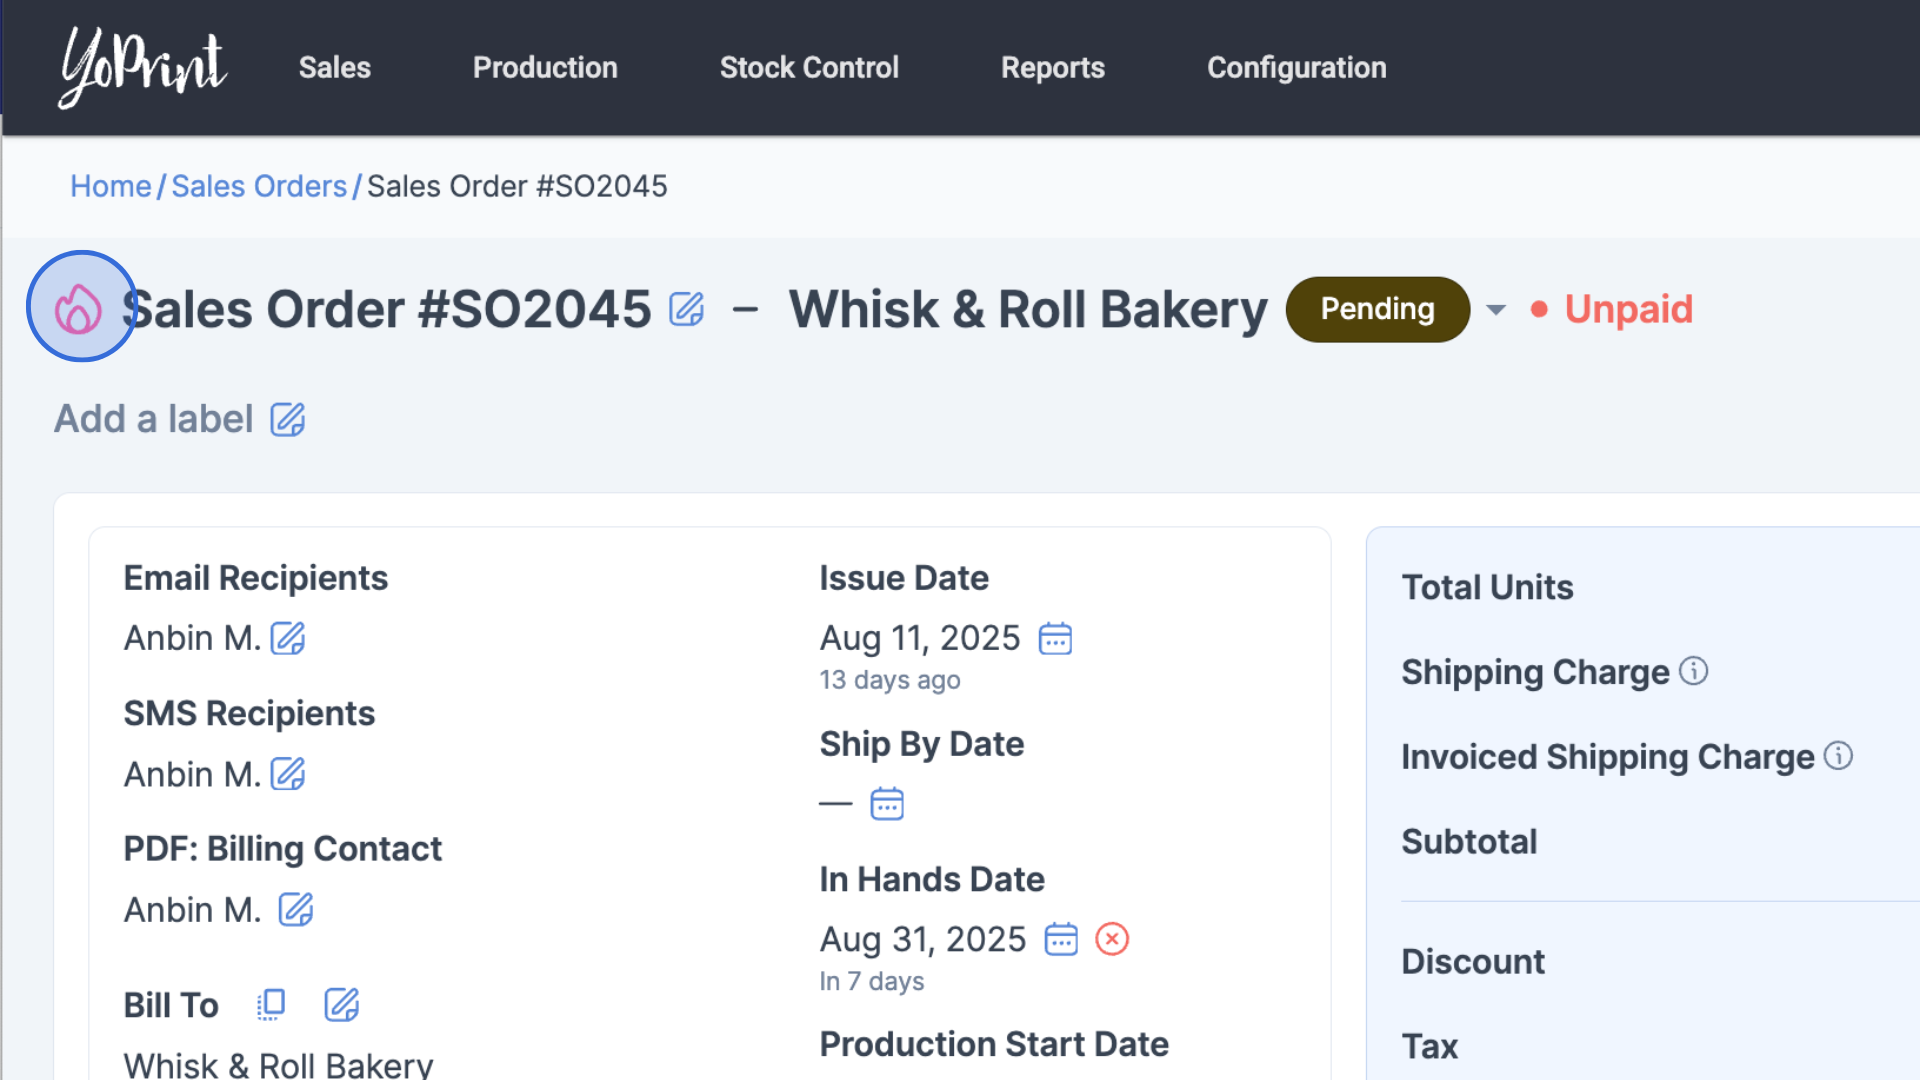Viewport: 1920px width, 1080px height.
Task: Click the 13 days ago text
Action: pos(890,680)
